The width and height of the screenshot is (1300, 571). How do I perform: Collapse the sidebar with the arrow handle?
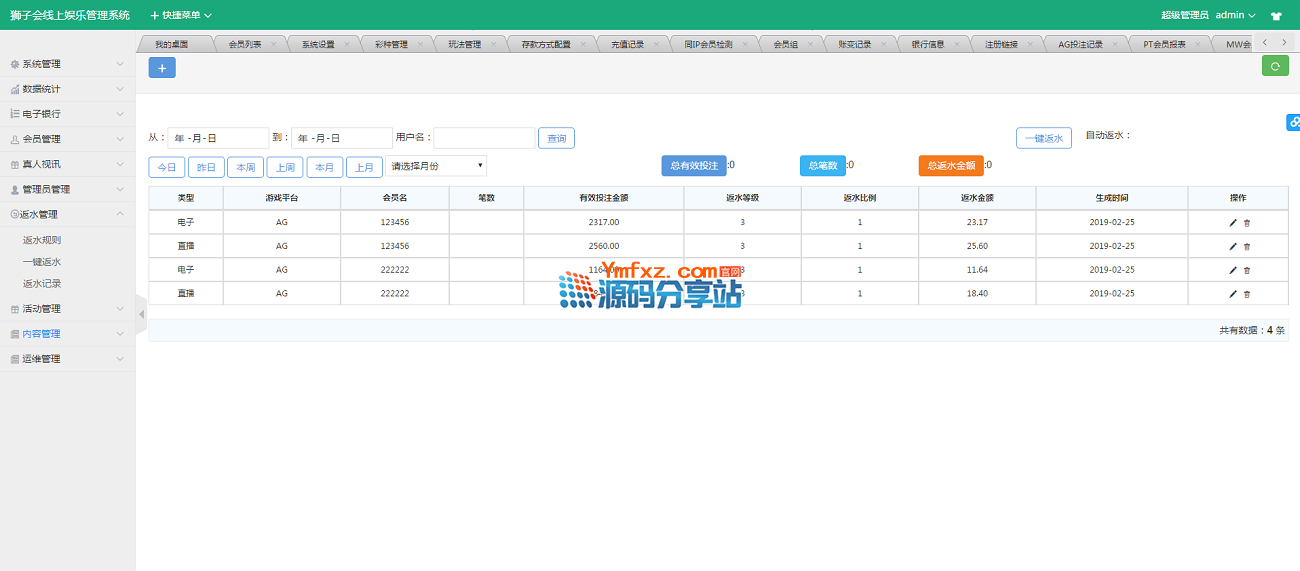pyautogui.click(x=141, y=314)
